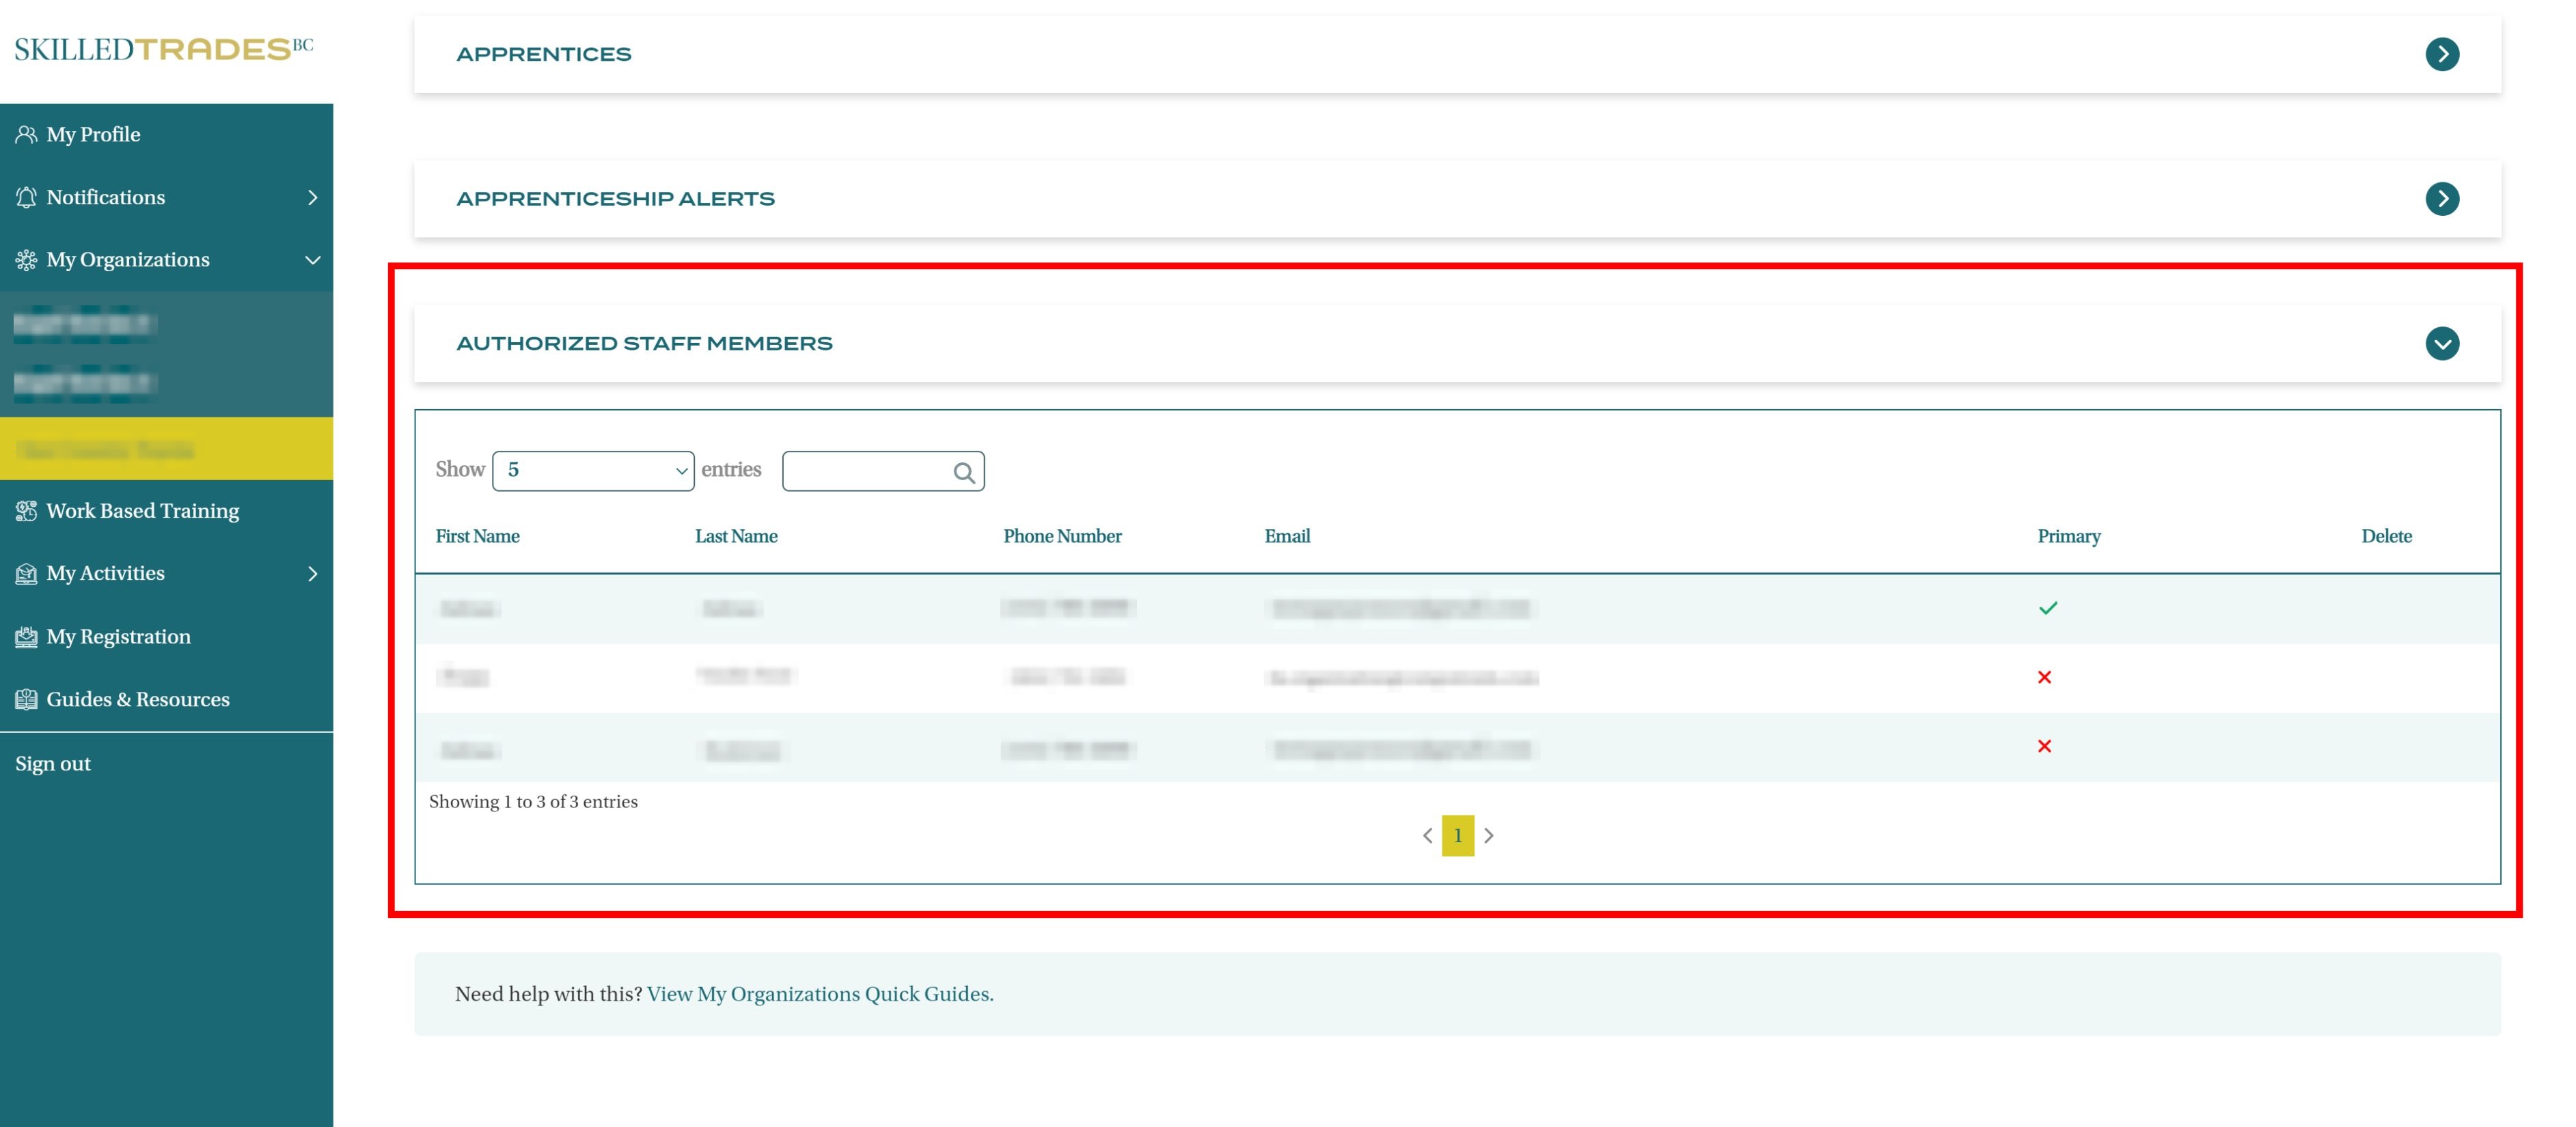Click the green Primary checkmark in first row
The image size is (2576, 1127).
point(2047,608)
